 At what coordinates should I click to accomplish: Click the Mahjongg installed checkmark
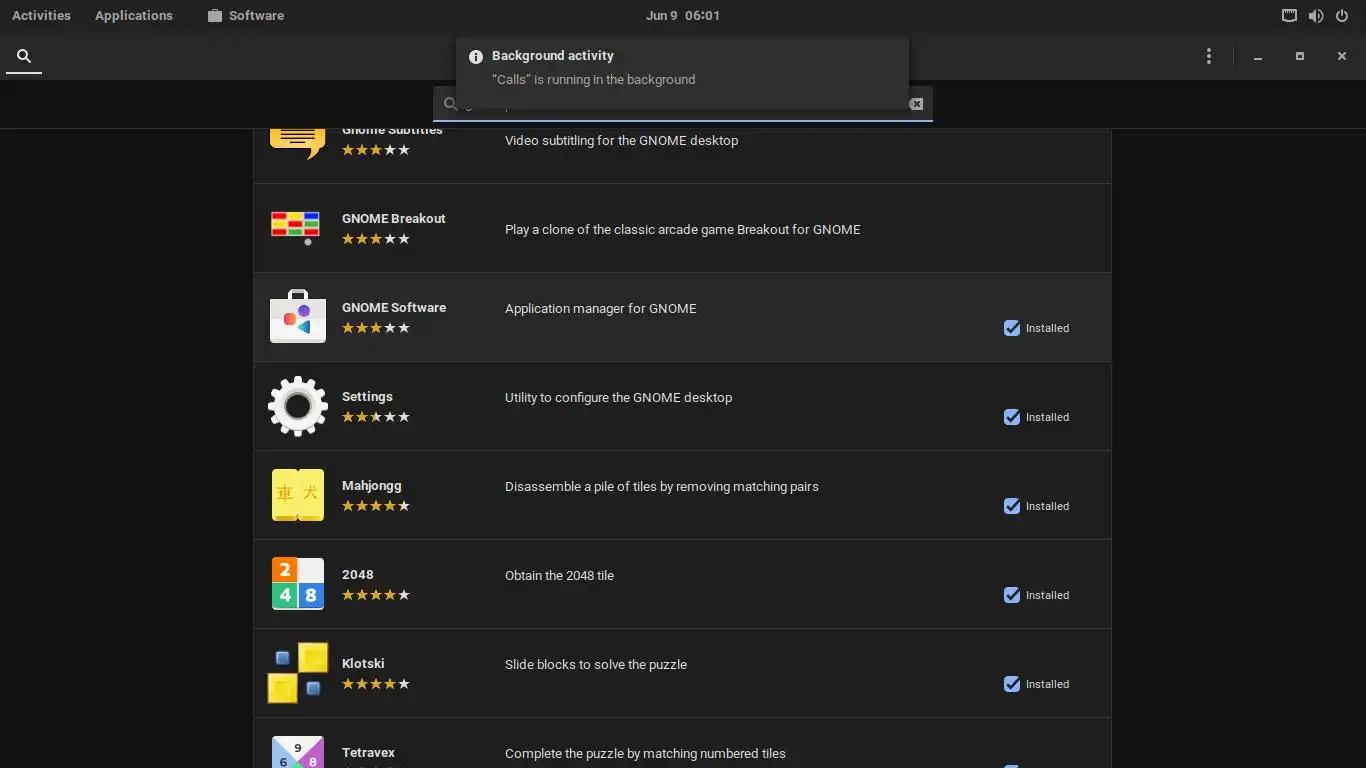(1012, 506)
